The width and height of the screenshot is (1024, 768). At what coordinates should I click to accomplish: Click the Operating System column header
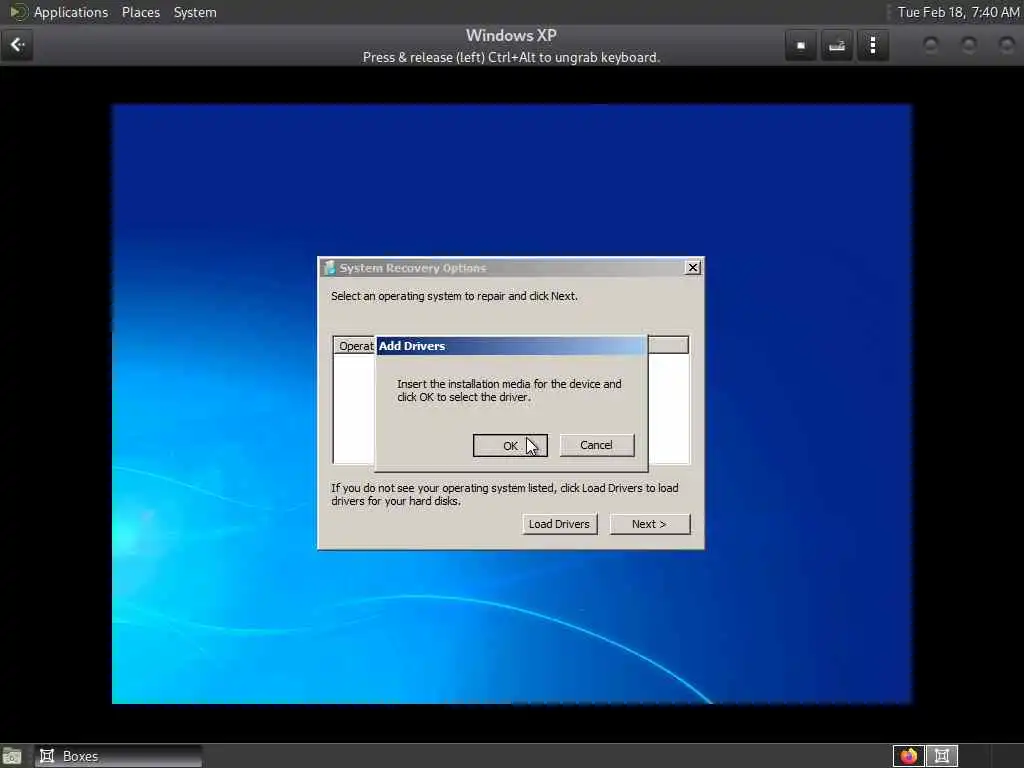pos(355,346)
